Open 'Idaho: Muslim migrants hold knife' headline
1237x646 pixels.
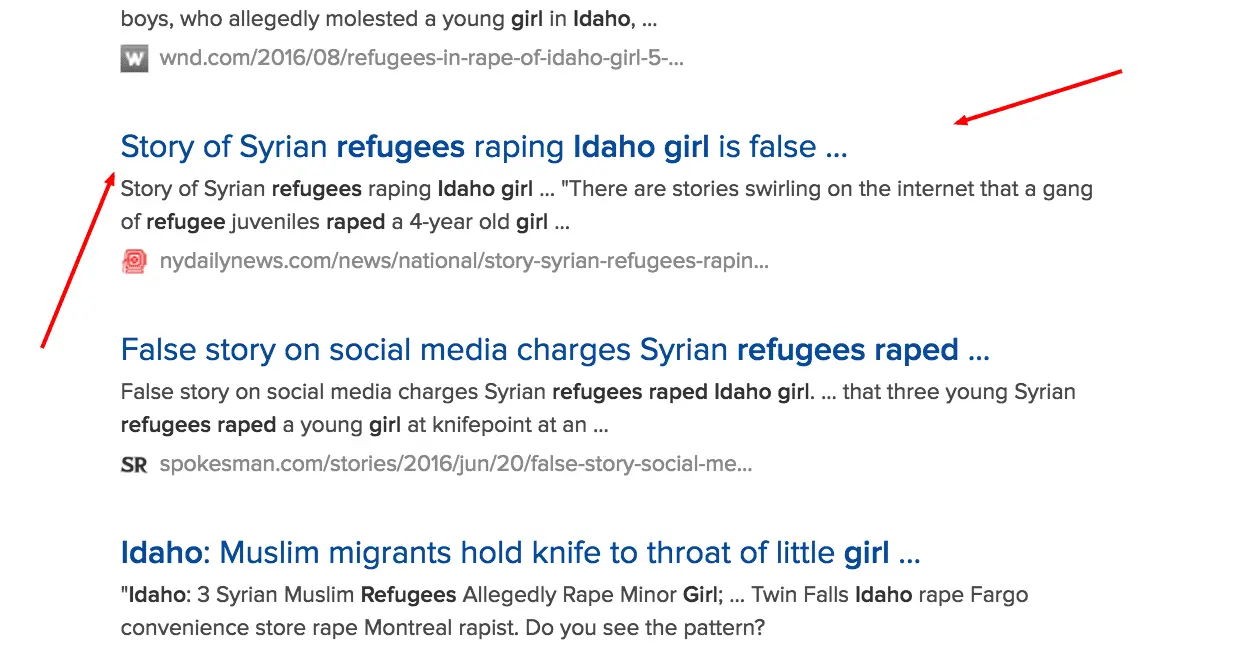click(x=520, y=552)
